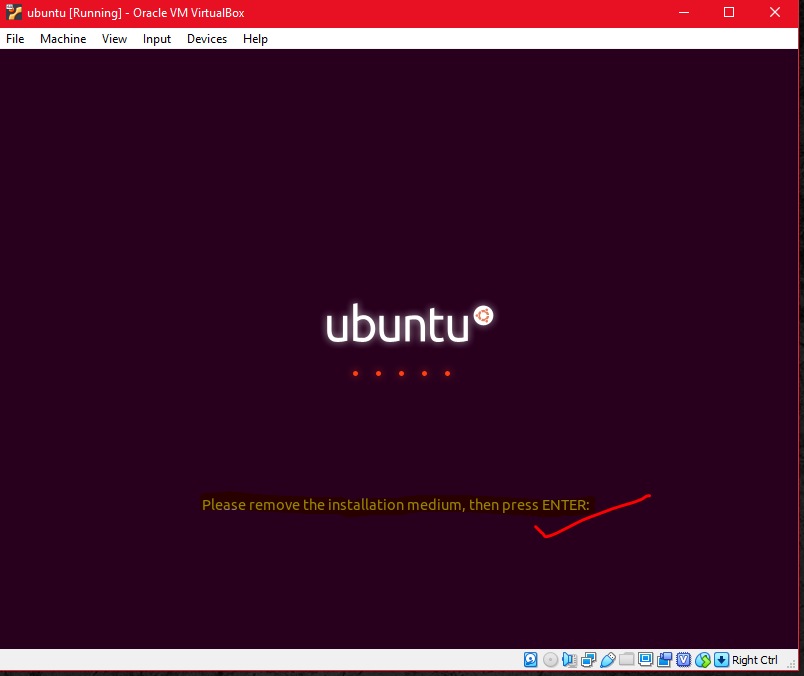Image resolution: width=804 pixels, height=676 pixels.
Task: Click inside the Ubuntu guest screen
Action: [x=400, y=350]
